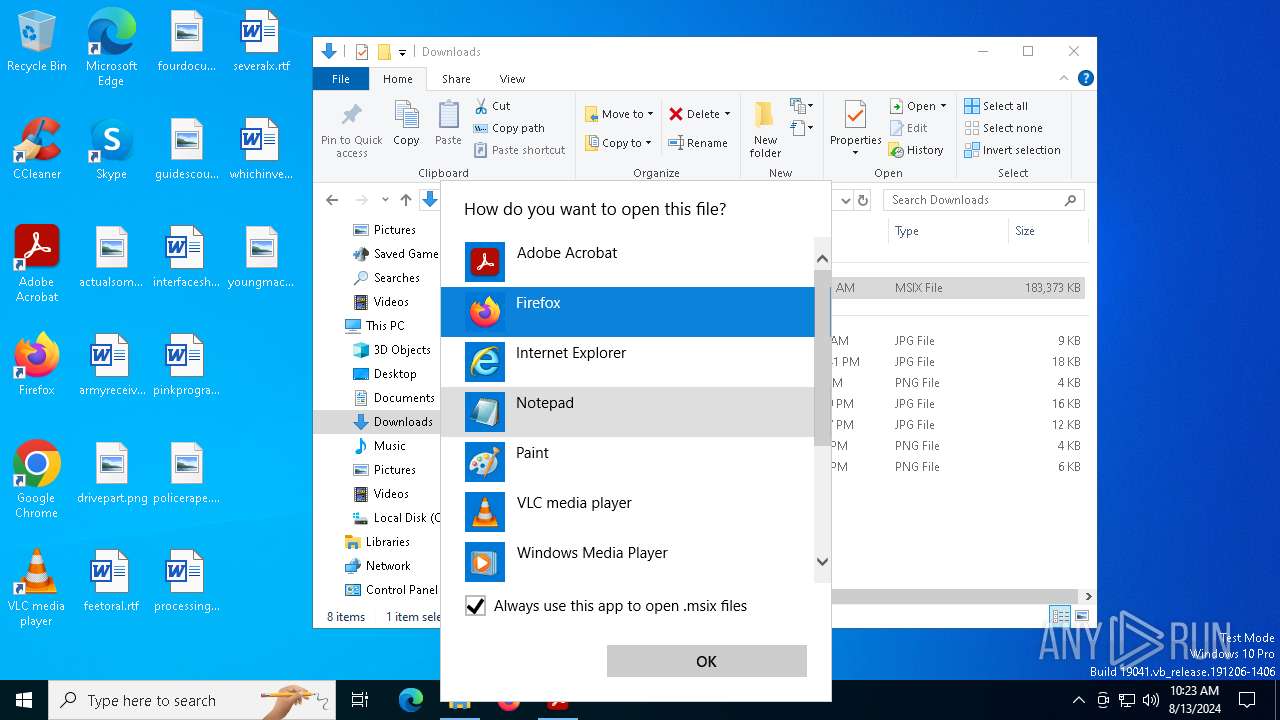Select Skype desktop shortcut

(111, 149)
